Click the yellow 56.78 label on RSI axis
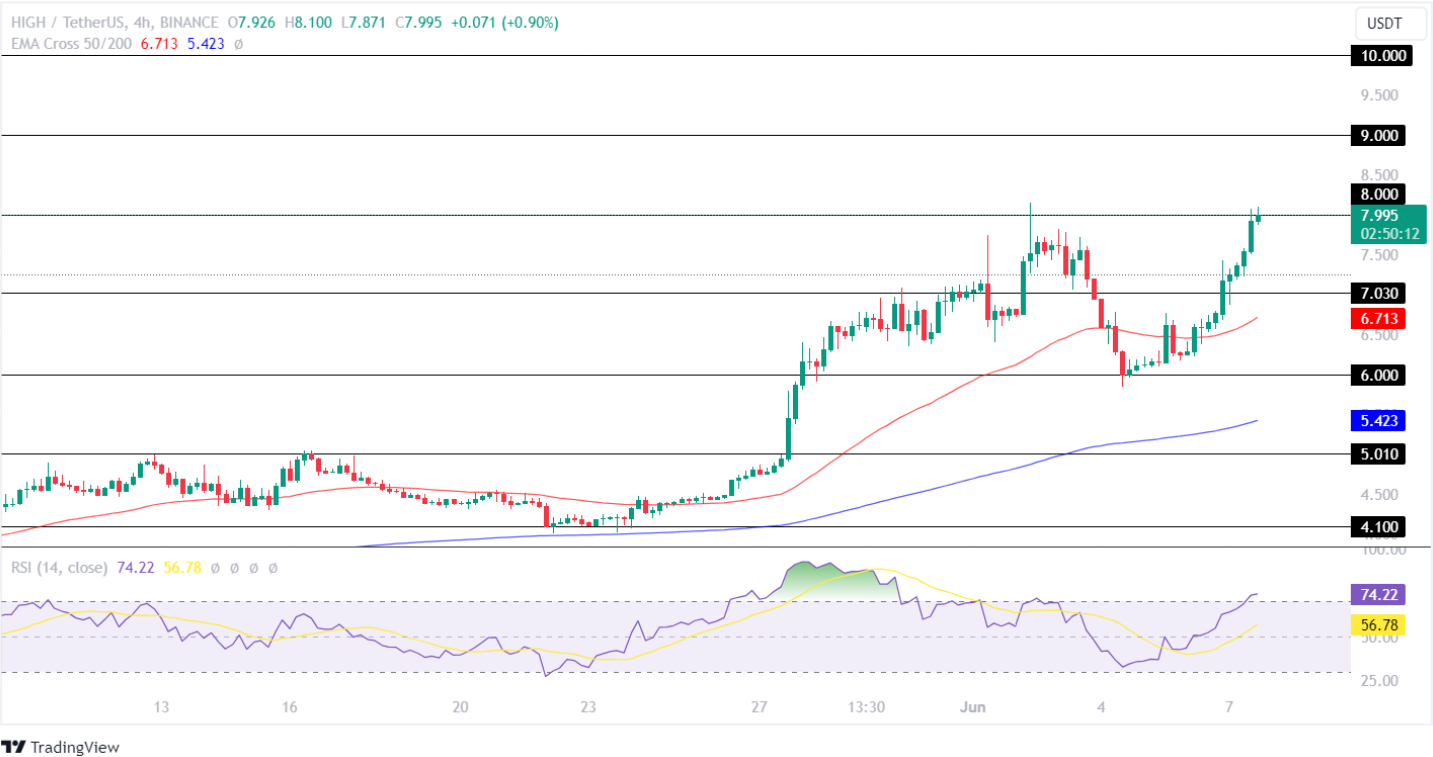The width and height of the screenshot is (1433, 757). [1378, 625]
